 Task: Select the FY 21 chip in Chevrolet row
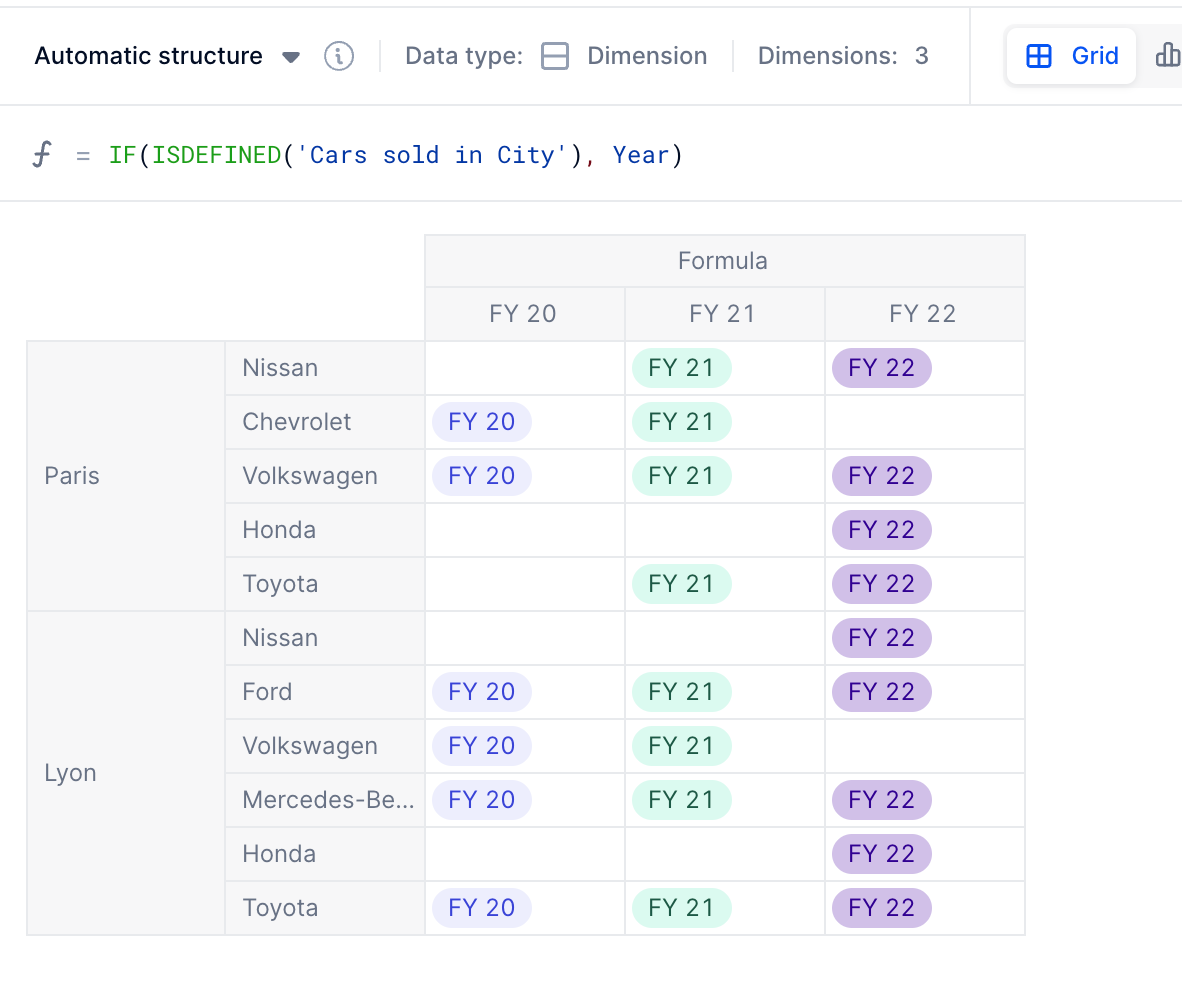681,422
